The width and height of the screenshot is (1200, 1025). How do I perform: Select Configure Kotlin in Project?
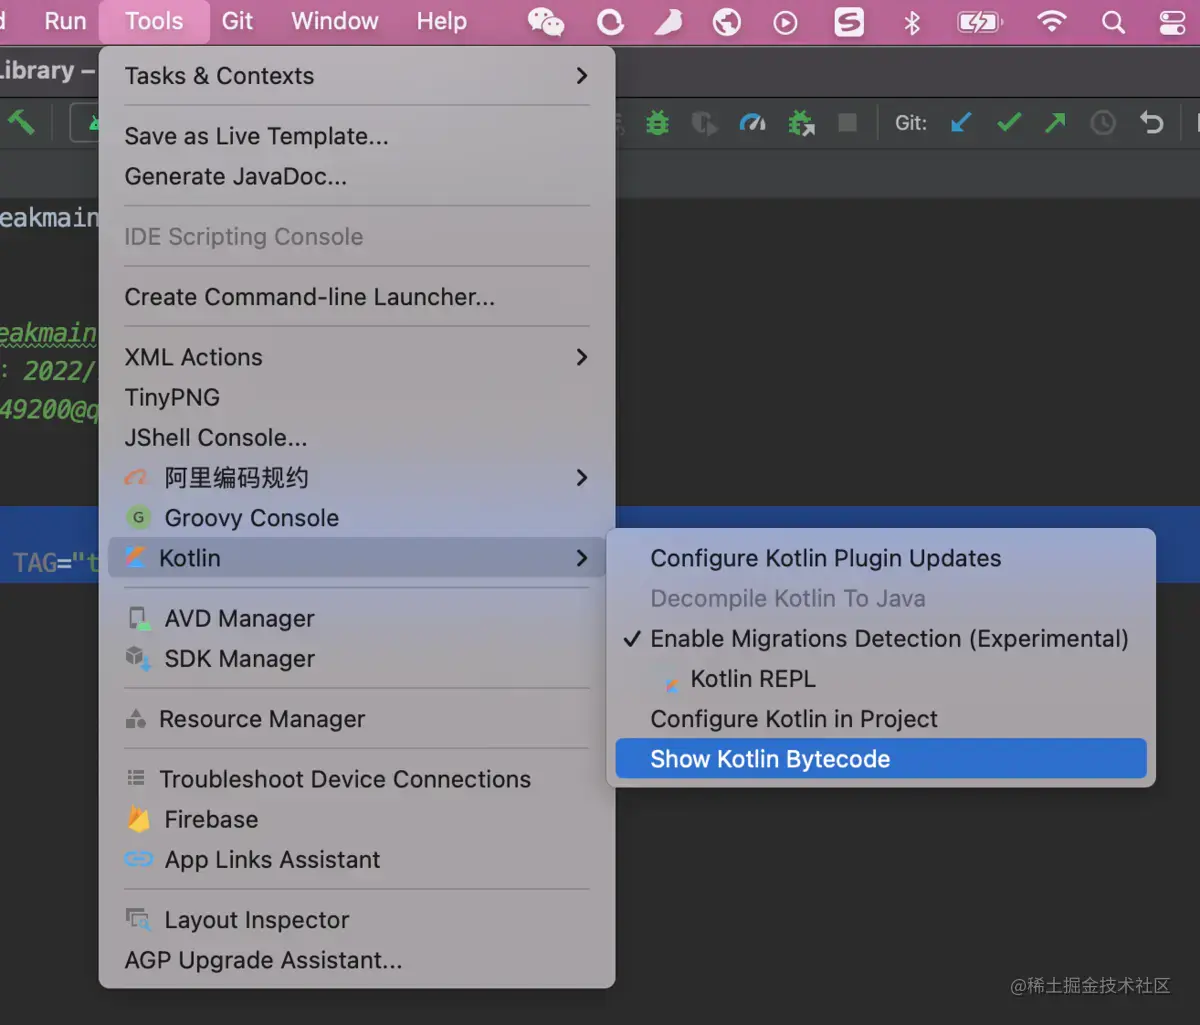click(x=881, y=719)
